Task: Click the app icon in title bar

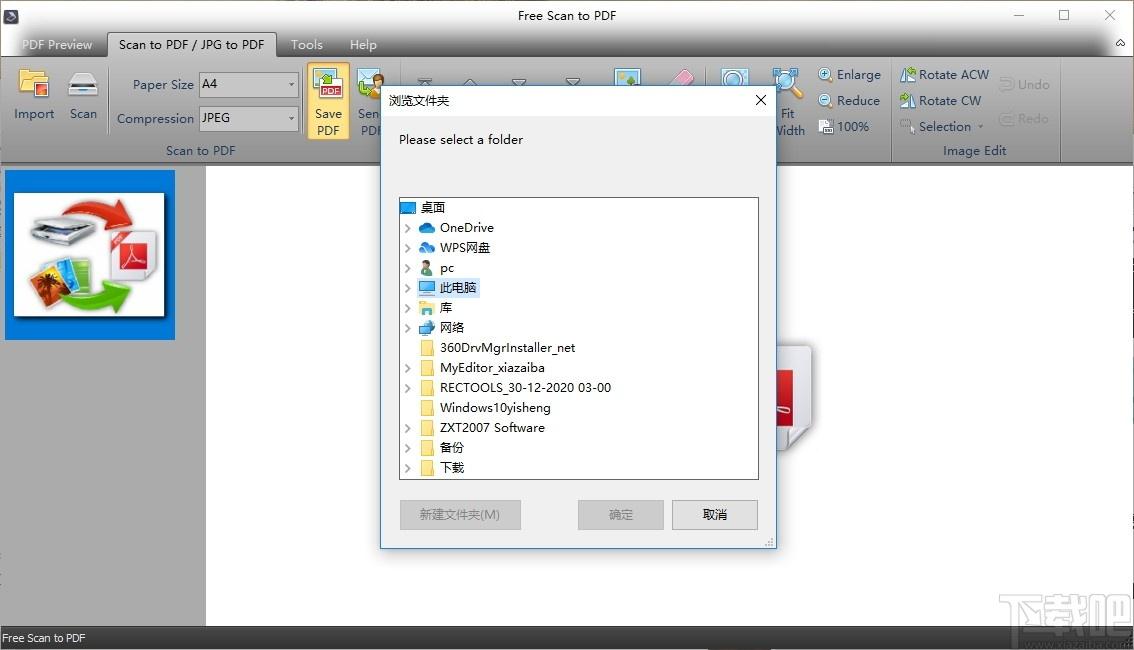Action: (11, 16)
